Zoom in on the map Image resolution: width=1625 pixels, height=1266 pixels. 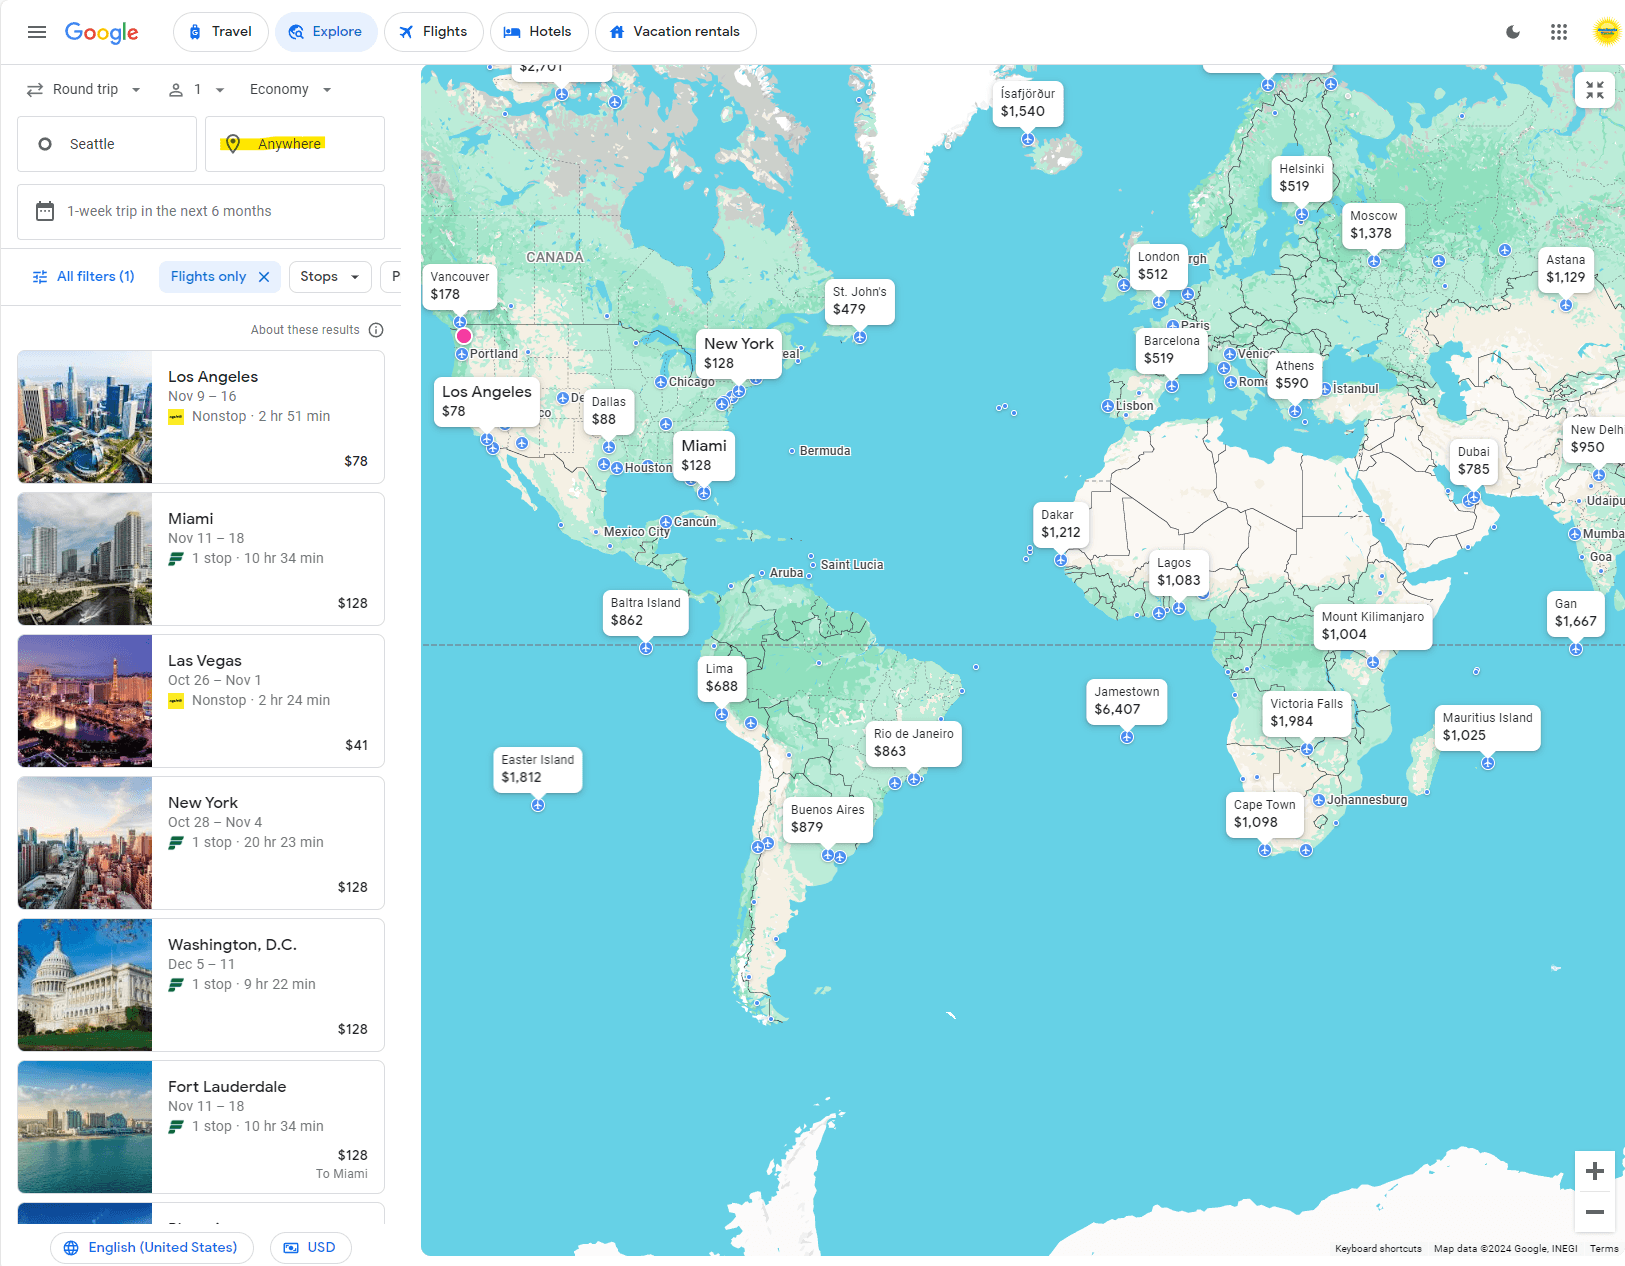[x=1595, y=1170]
